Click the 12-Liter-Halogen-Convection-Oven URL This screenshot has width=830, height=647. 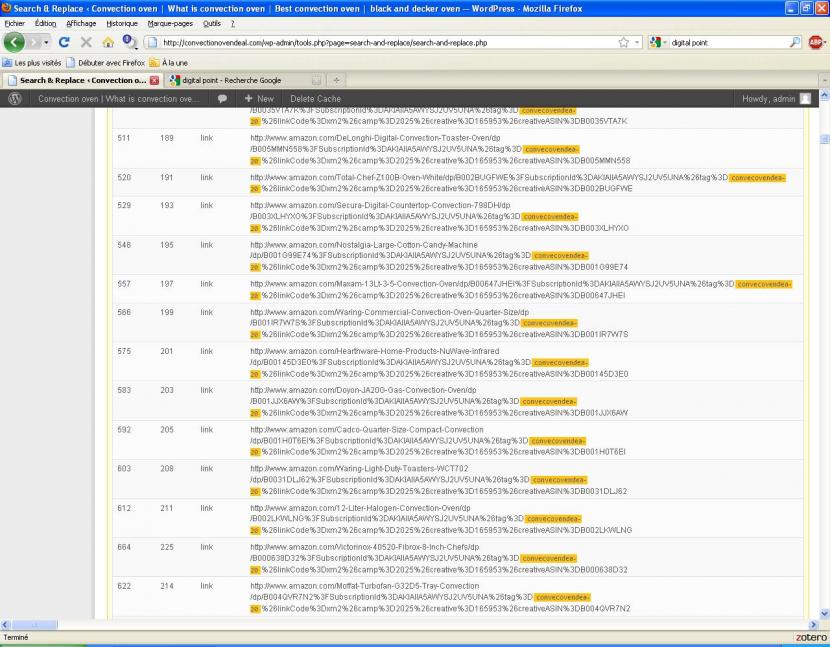[441, 519]
